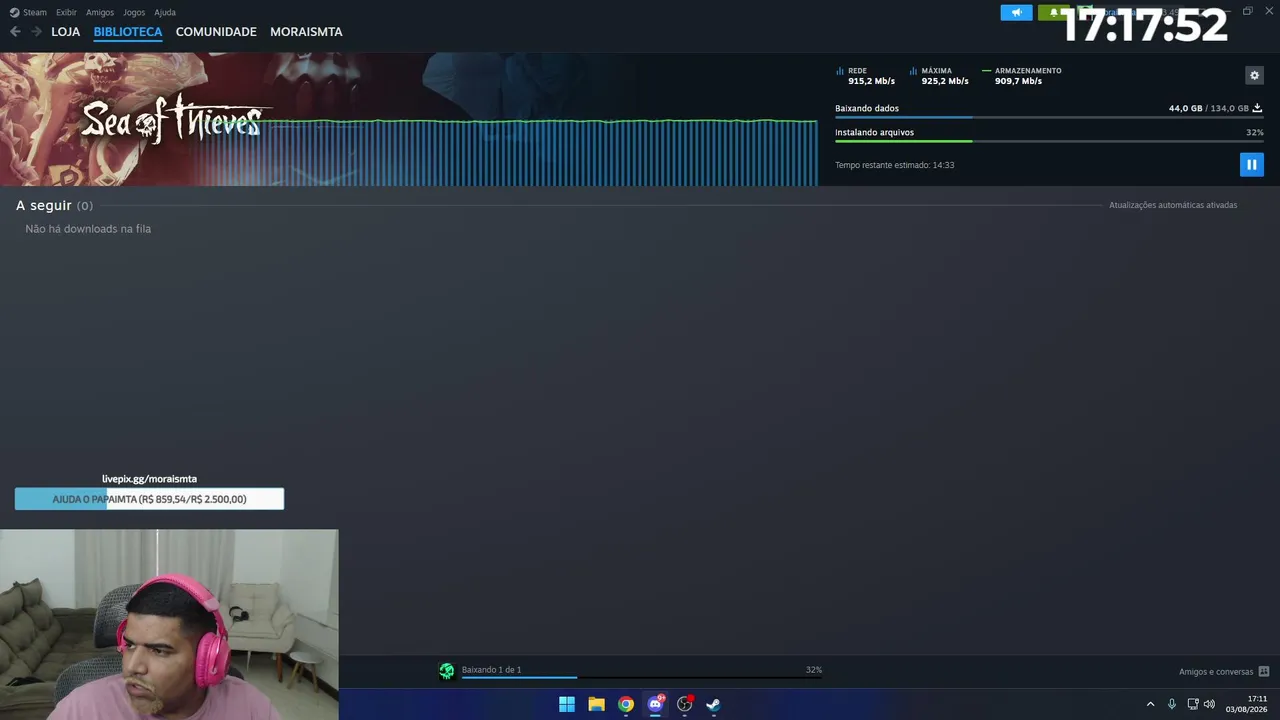Click the taskbar clock showing 17:11
This screenshot has width=1280, height=720.
coord(1247,704)
